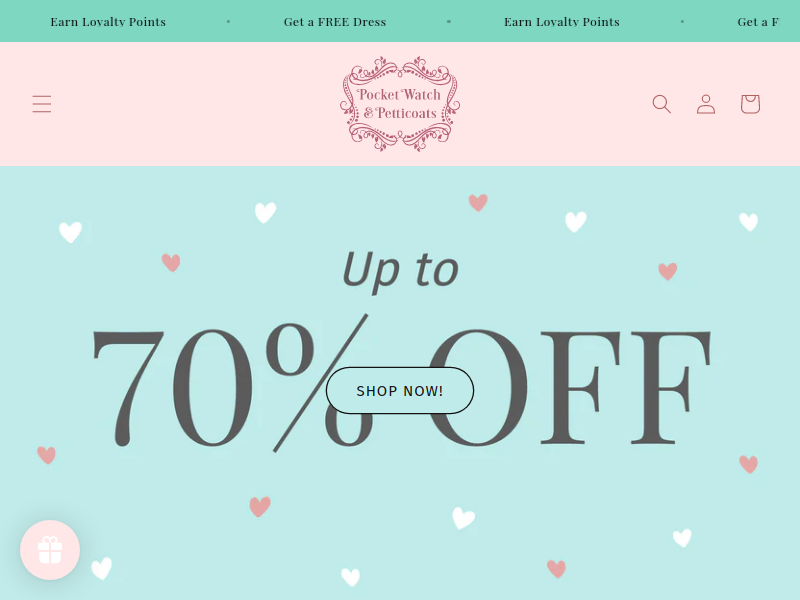Click the white heart beside the gift widget
800x600 pixels.
tap(102, 568)
